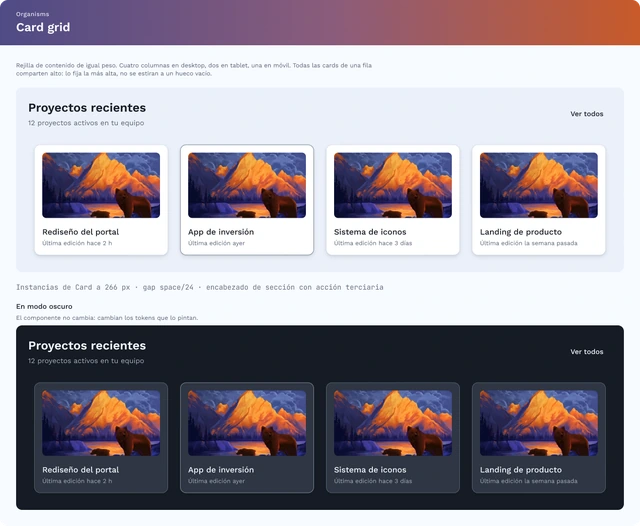The image size is (640, 526).
Task: Click '12 proyectos activos en tu equipo' in light section
Action: (x=86, y=123)
